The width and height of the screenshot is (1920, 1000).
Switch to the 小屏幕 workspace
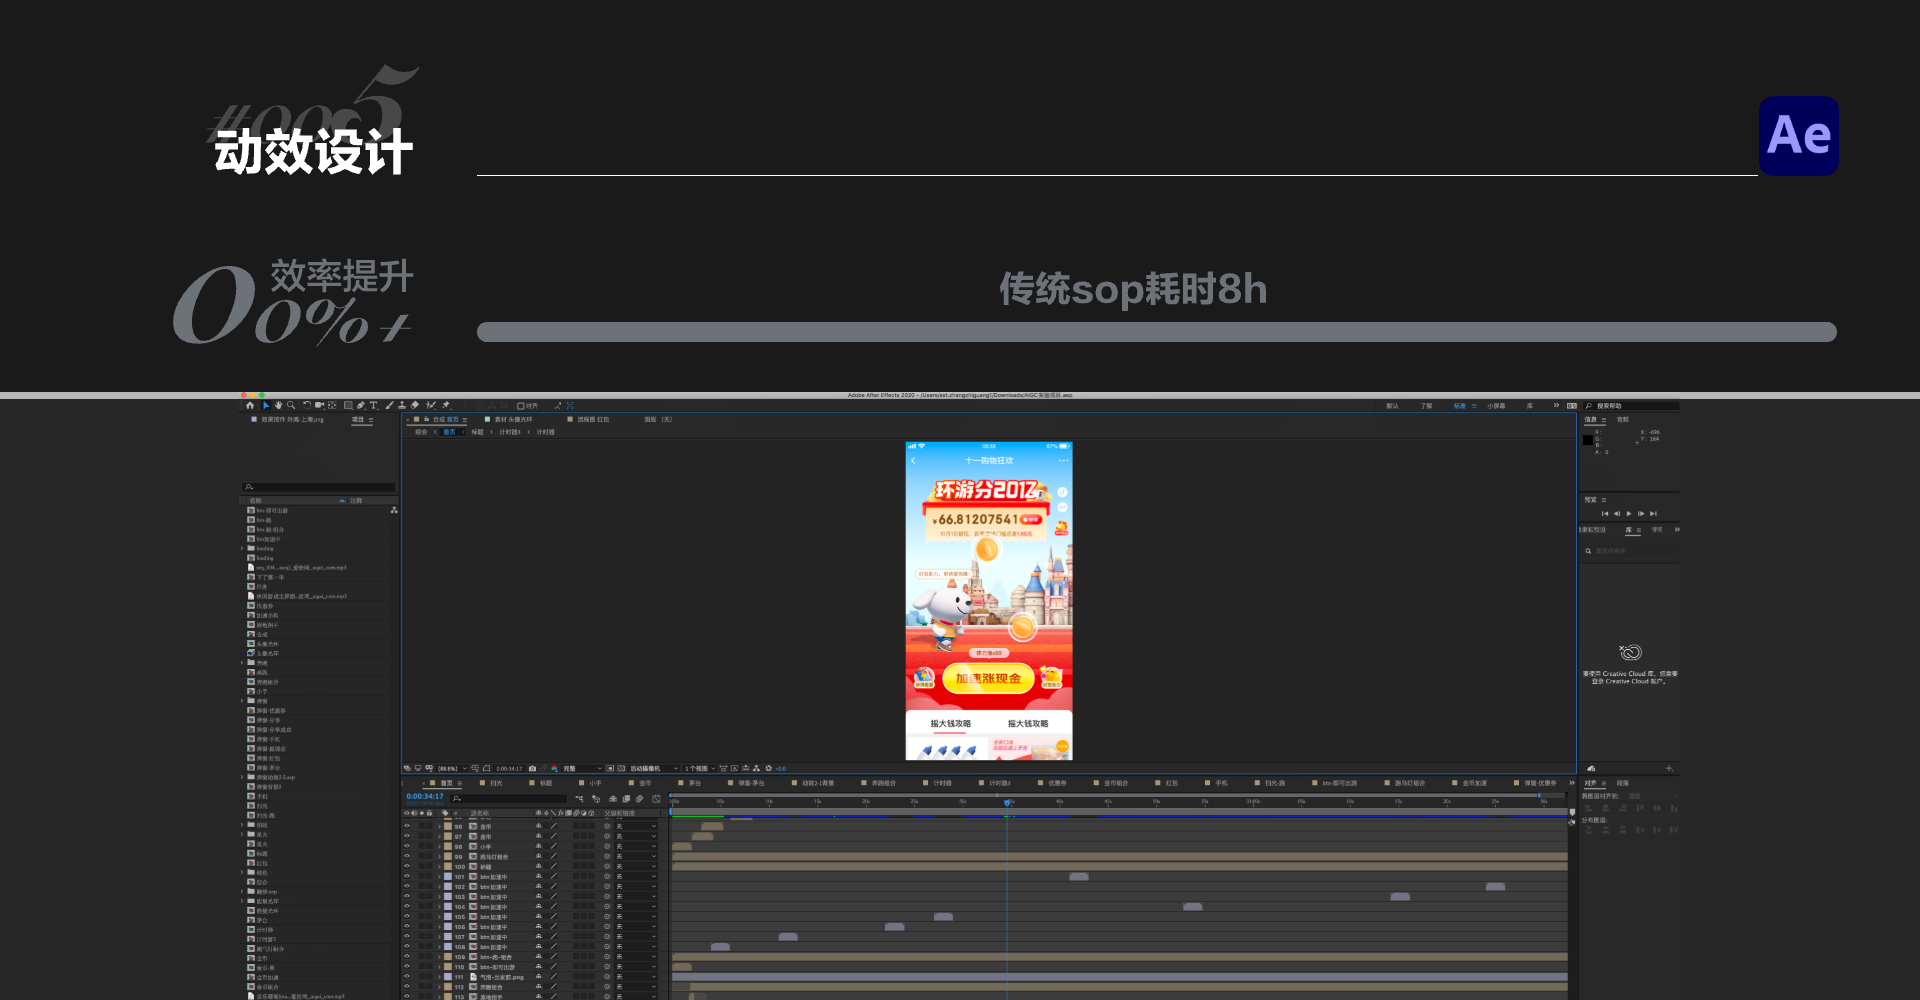pos(1496,406)
